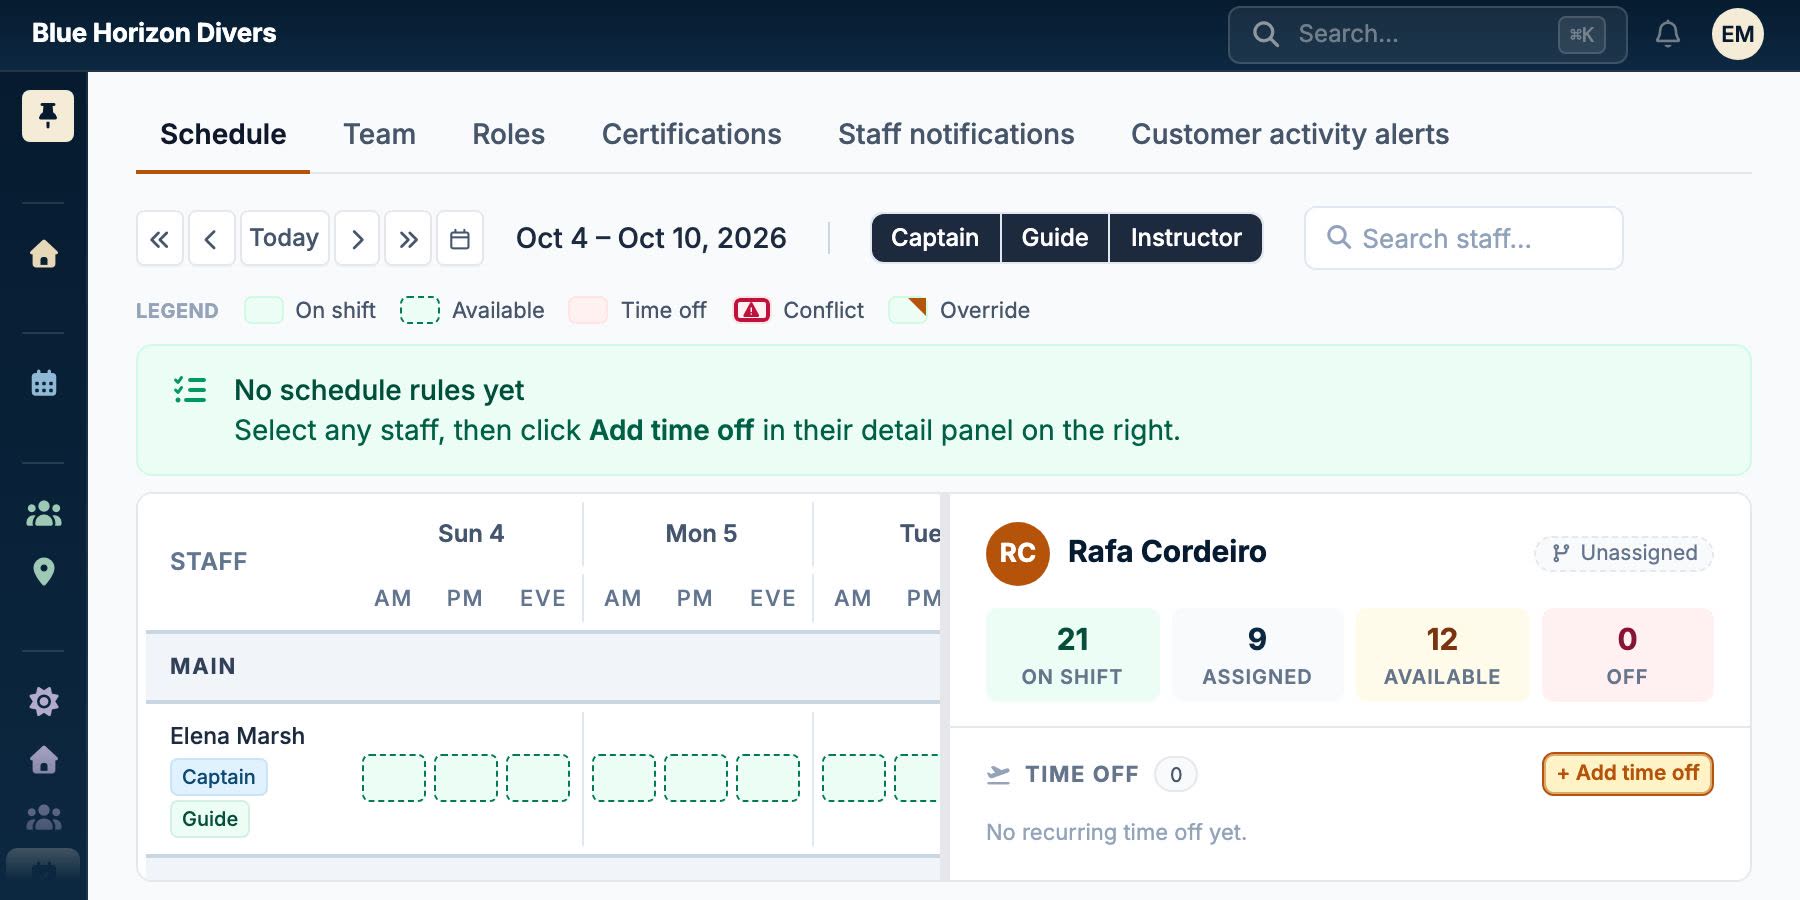
Task: Open the Customer activity alerts tab
Action: [x=1289, y=134]
